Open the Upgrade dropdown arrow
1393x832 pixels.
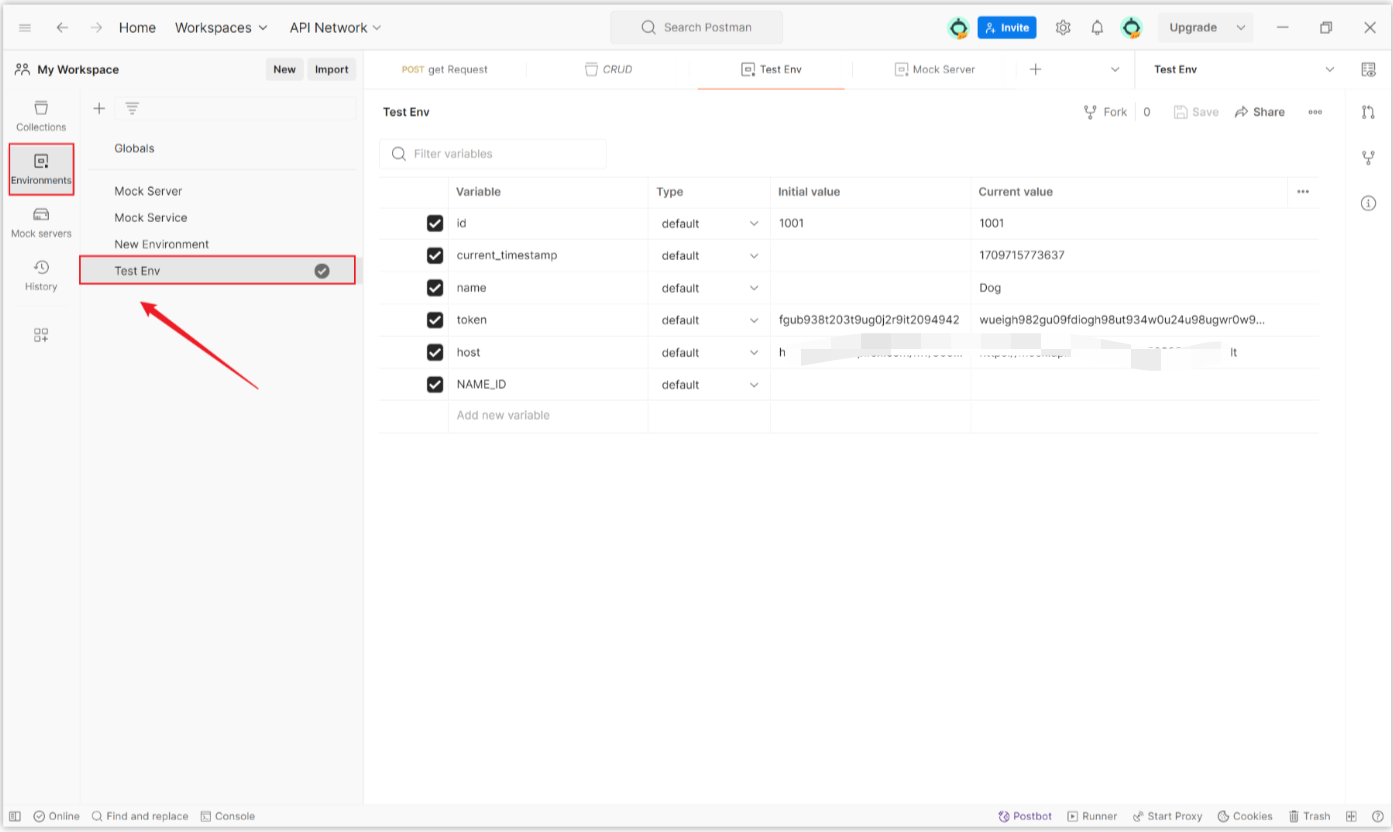pos(1240,28)
